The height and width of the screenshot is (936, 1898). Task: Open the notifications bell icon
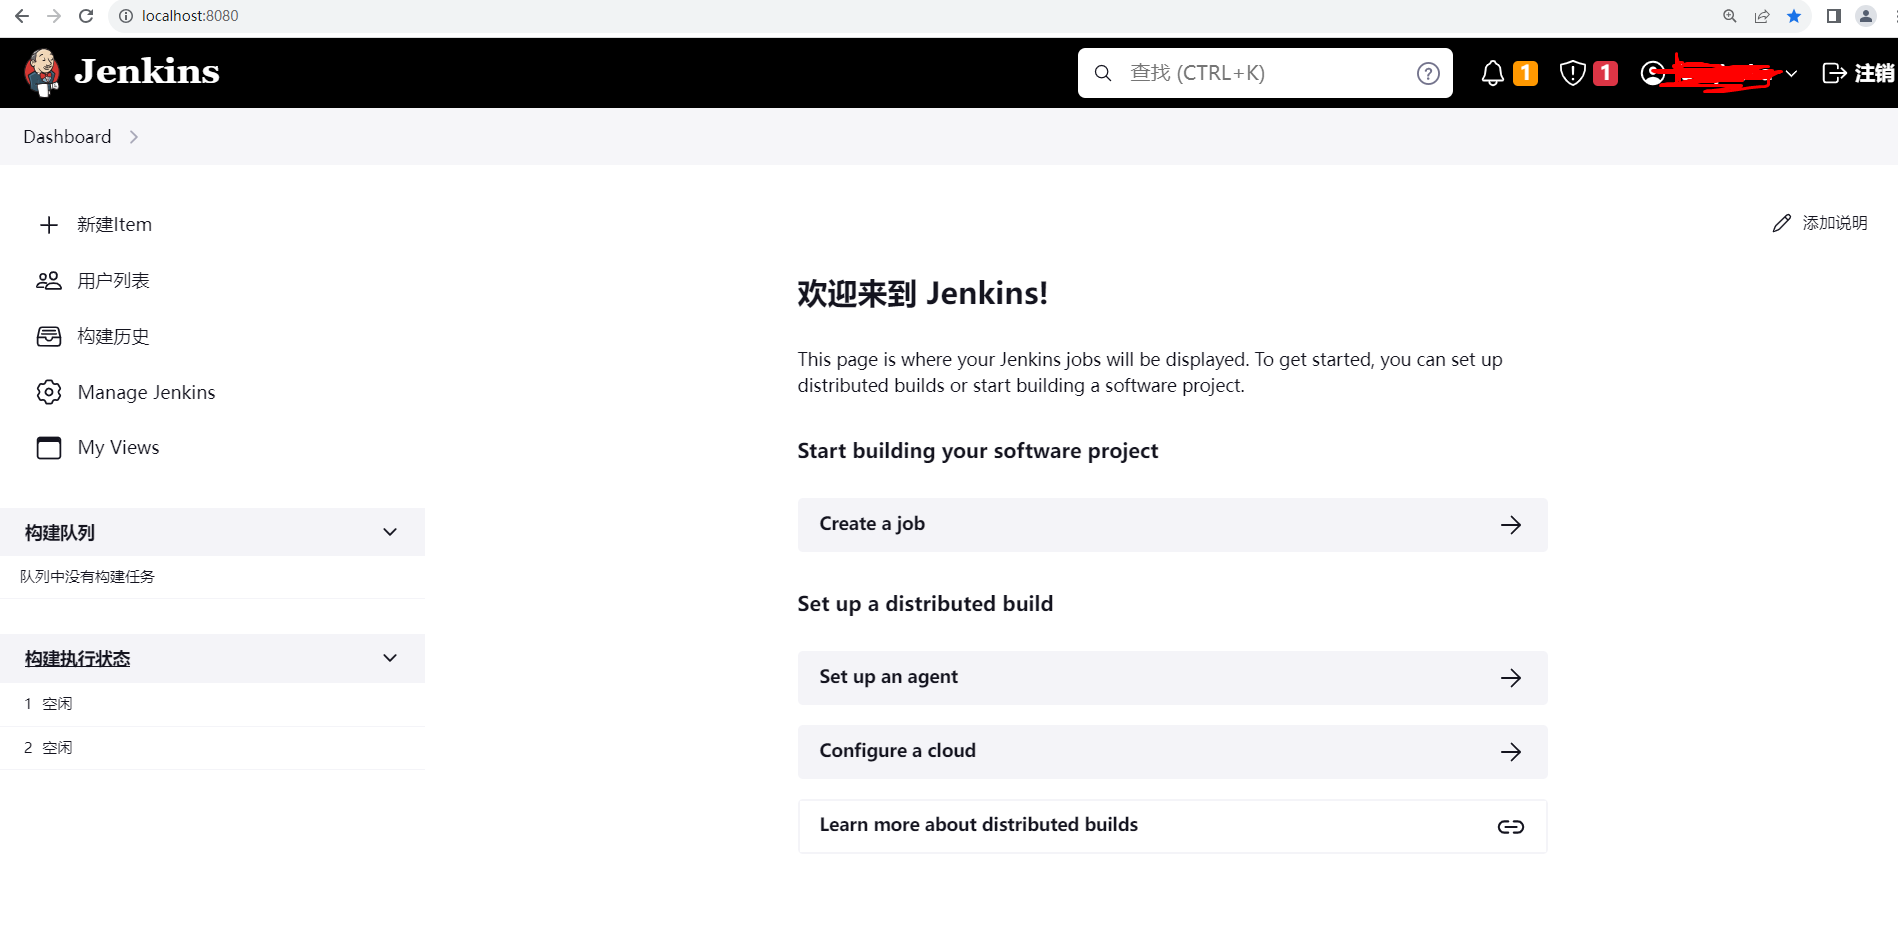point(1492,73)
